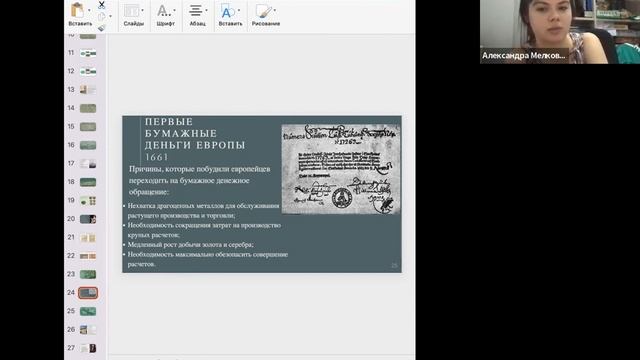
Task: Click the slide title 'ПЕРВЫЕ БУМАЖНЫЕ ДЕНЬГИ ЕВРОПЫ'
Action: (195, 133)
